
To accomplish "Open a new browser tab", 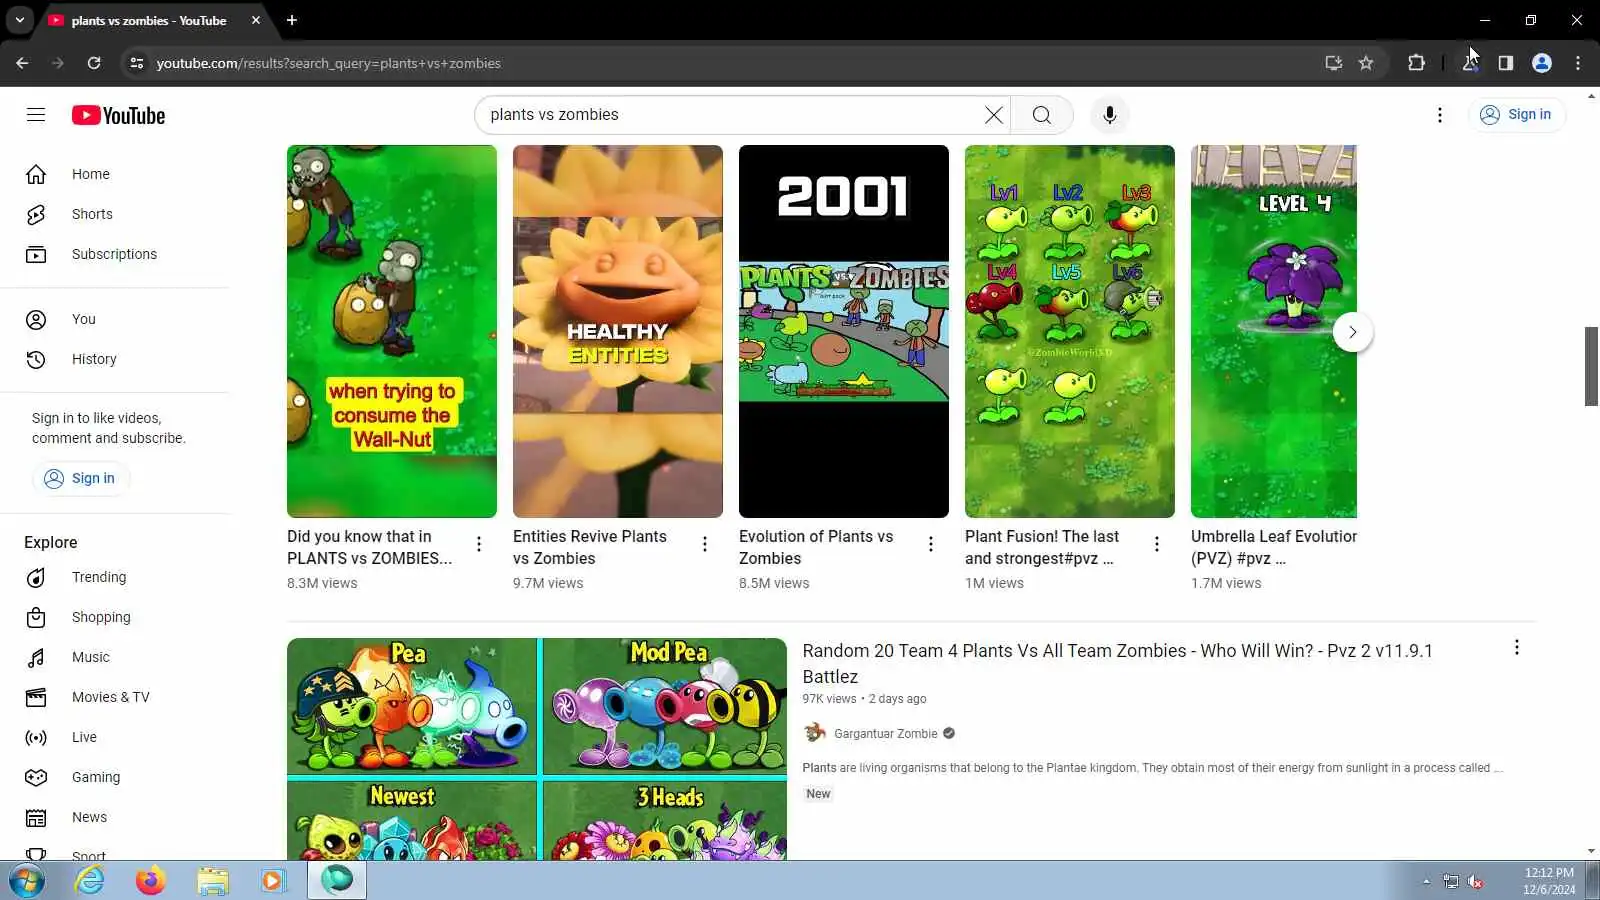I will coord(292,20).
